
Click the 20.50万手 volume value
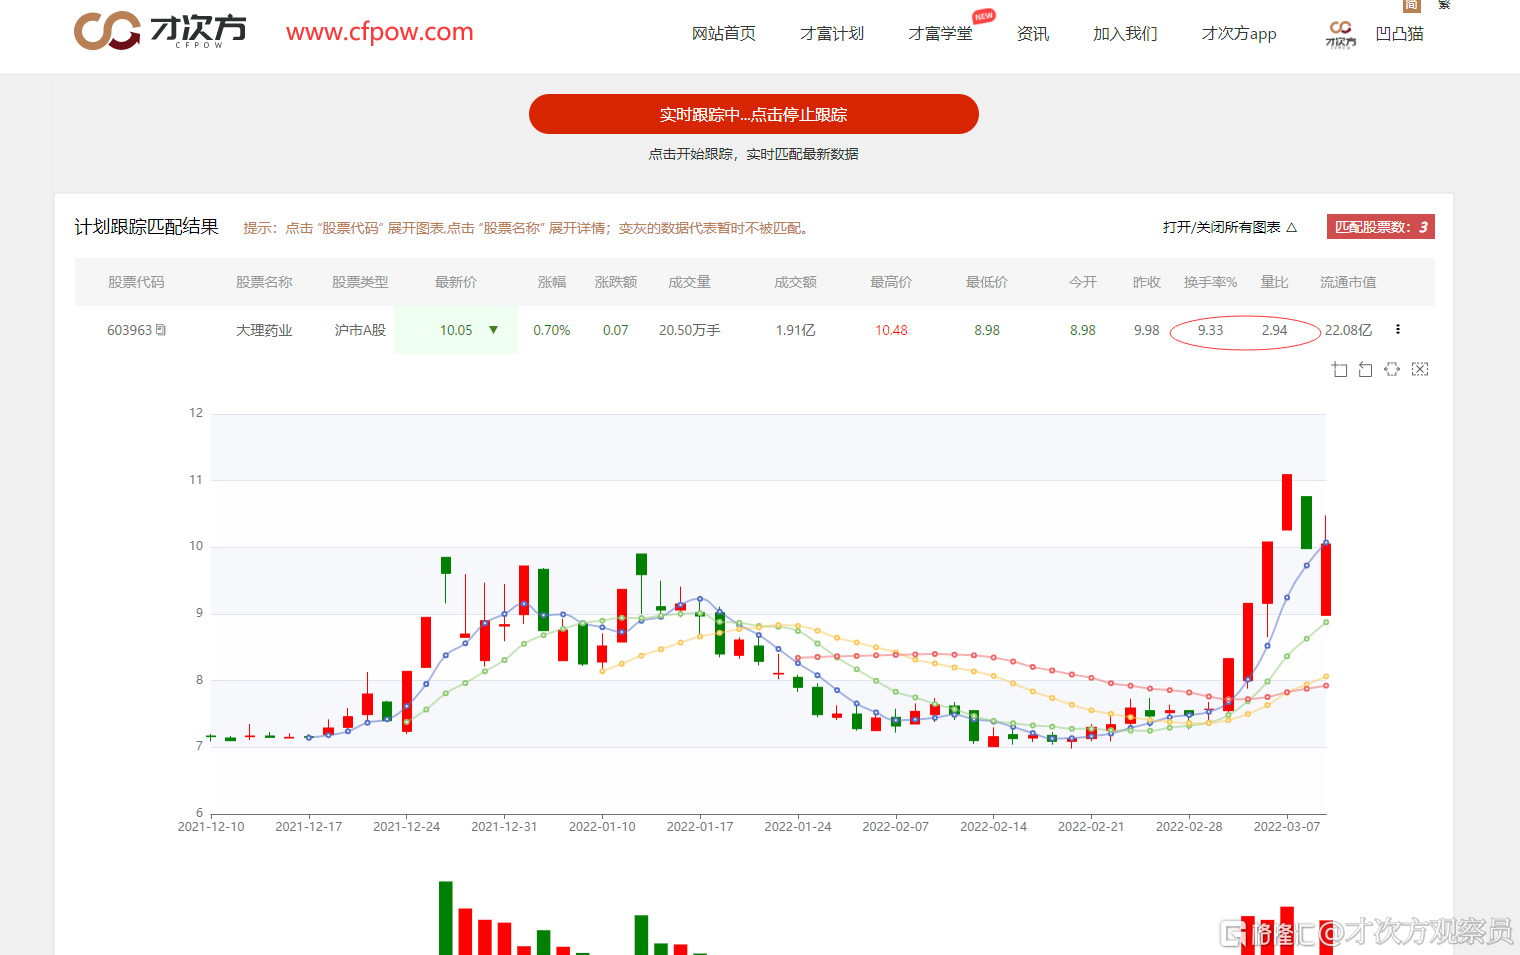click(x=690, y=330)
